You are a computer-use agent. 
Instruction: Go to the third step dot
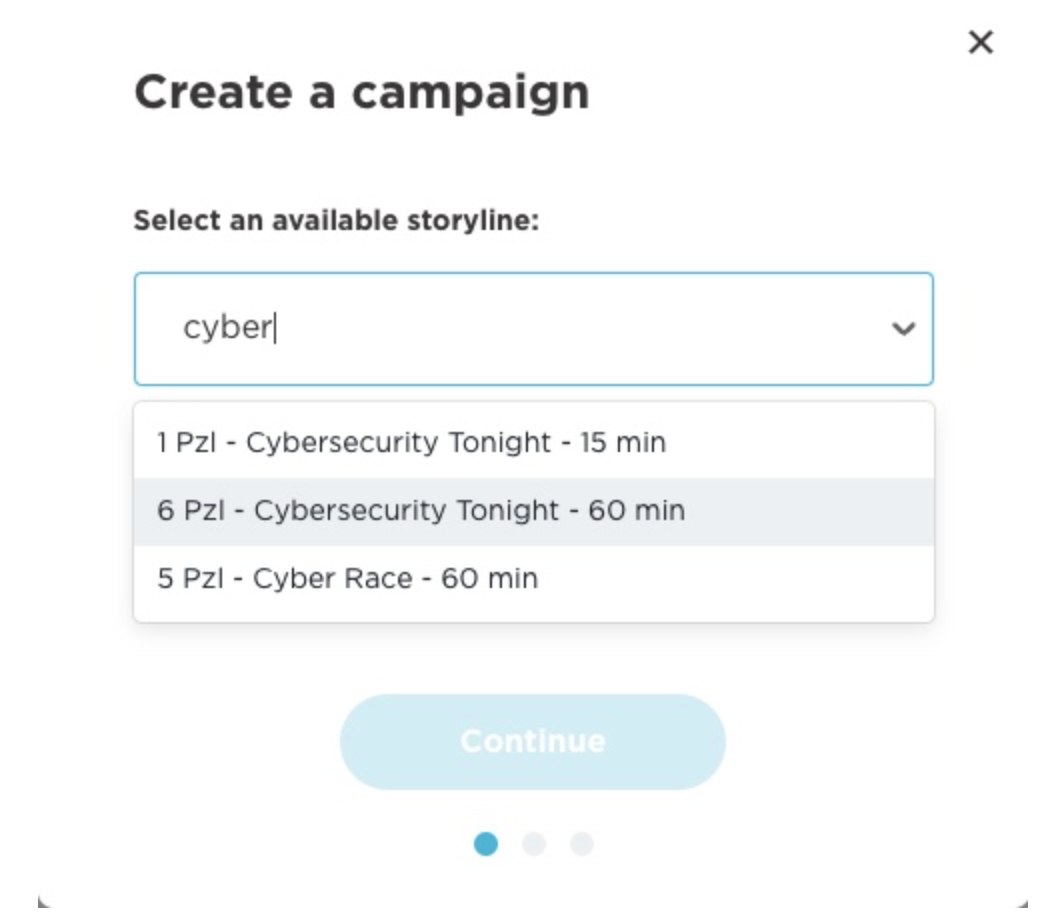coord(582,844)
